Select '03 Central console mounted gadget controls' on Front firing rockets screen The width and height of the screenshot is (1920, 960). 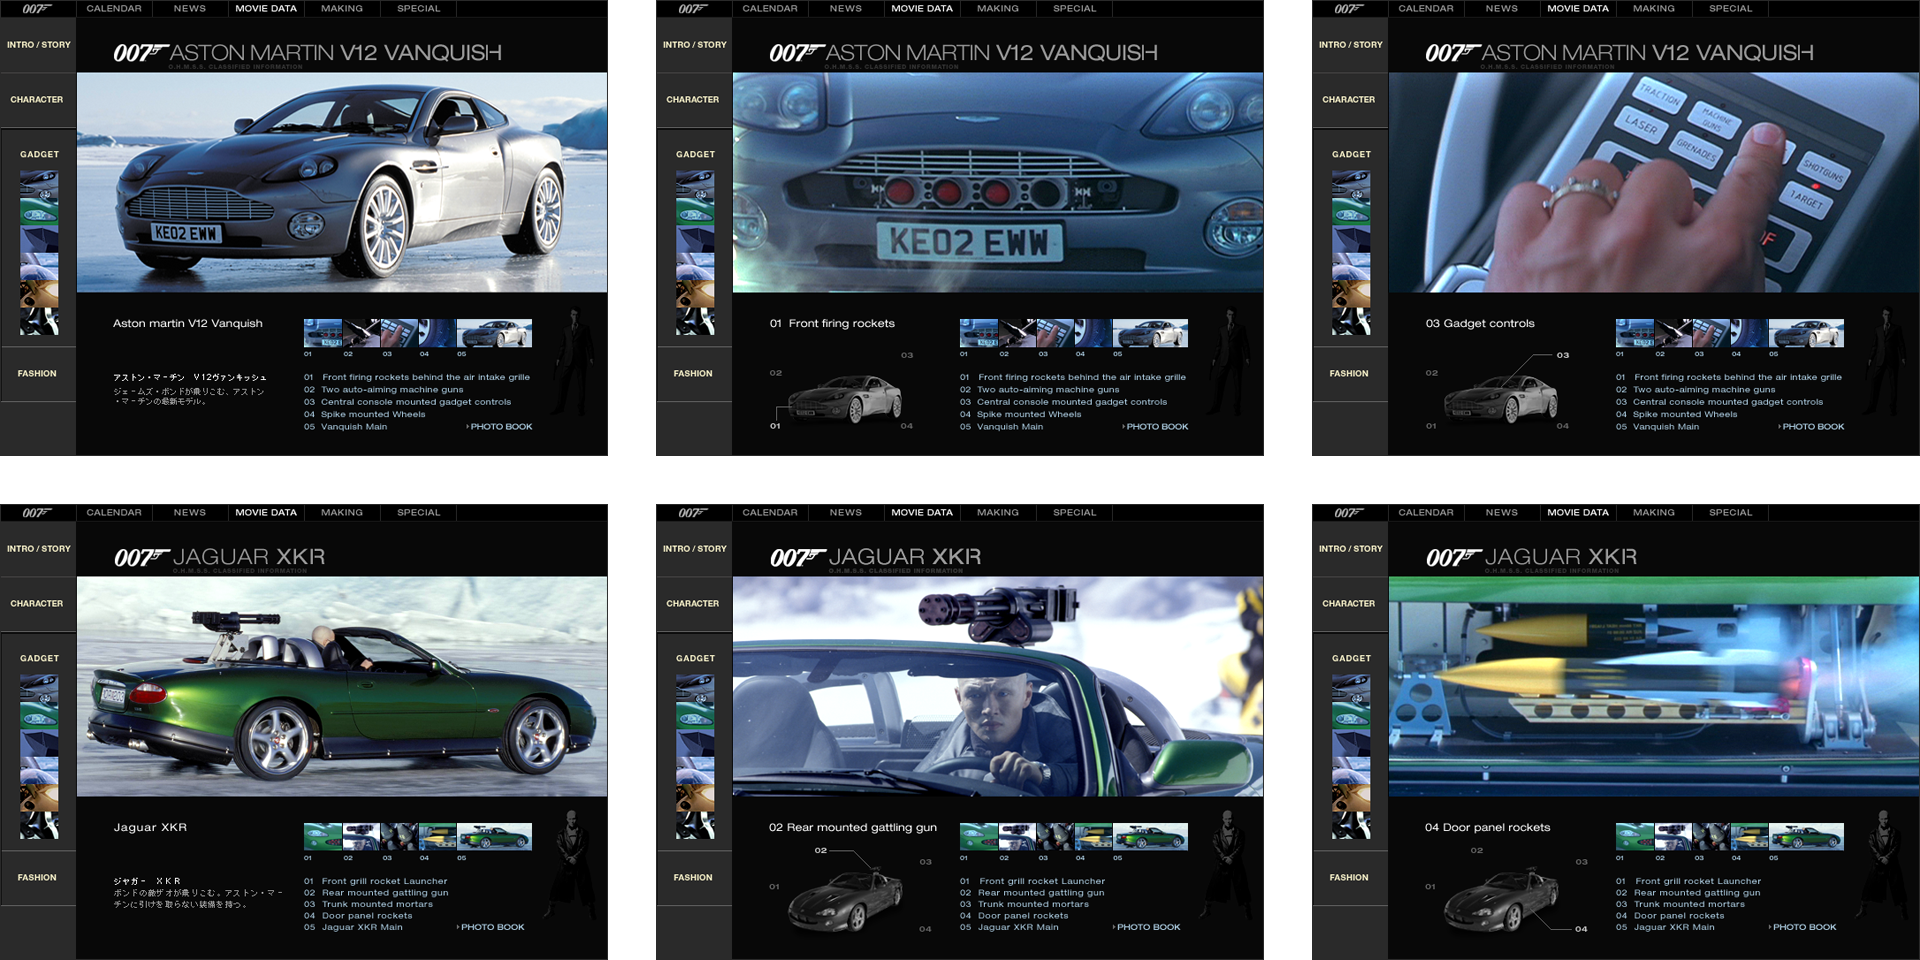click(1064, 402)
